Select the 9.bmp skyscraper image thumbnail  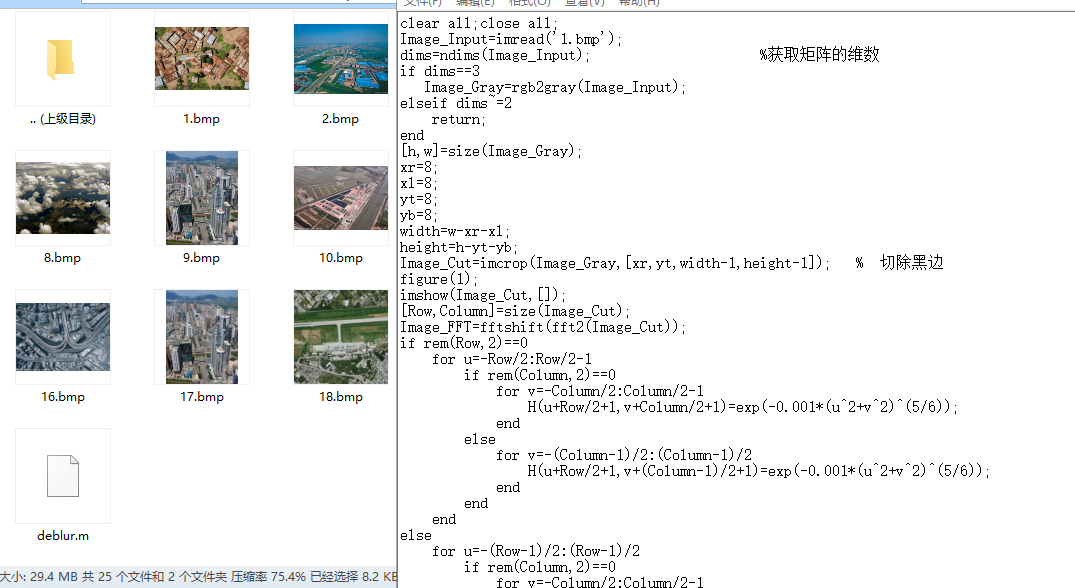tap(202, 198)
